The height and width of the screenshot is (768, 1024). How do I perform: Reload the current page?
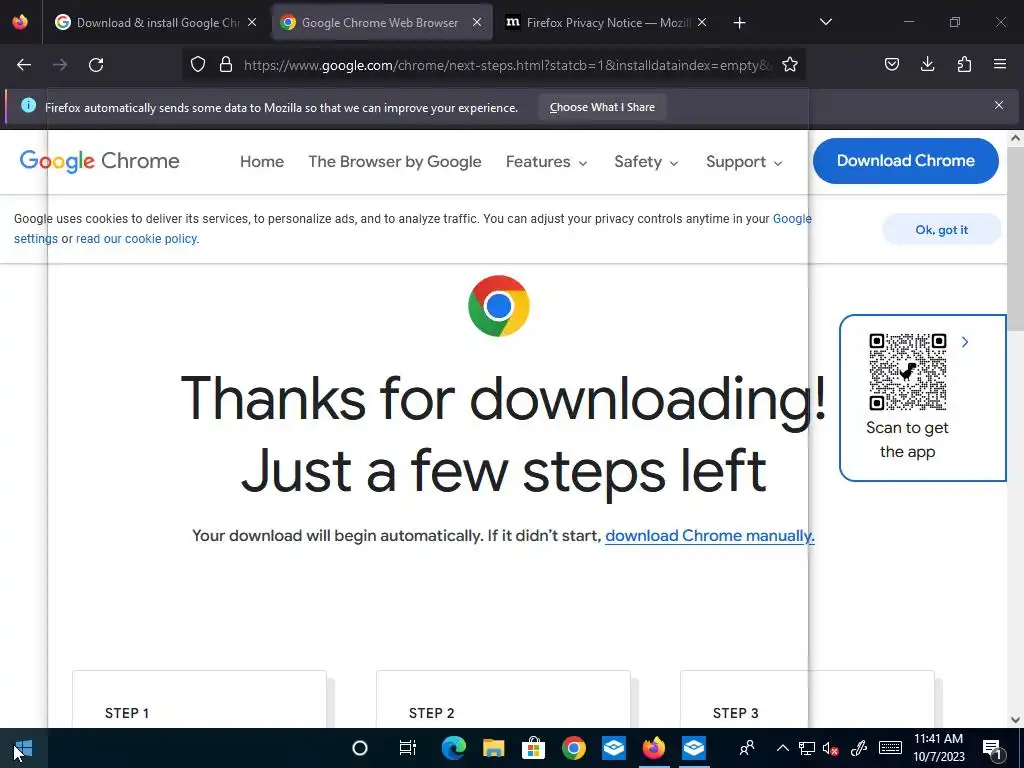coord(96,65)
